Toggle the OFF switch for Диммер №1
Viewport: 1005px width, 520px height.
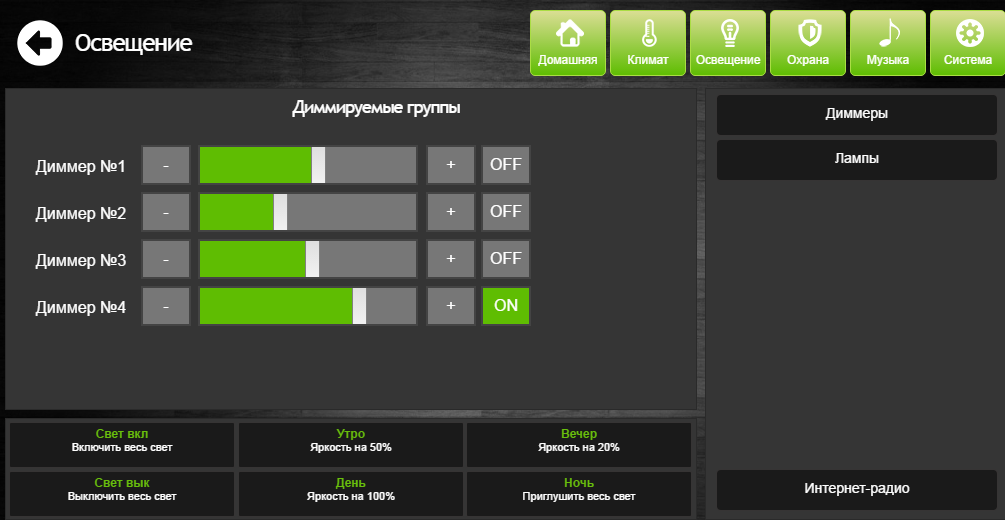[506, 165]
